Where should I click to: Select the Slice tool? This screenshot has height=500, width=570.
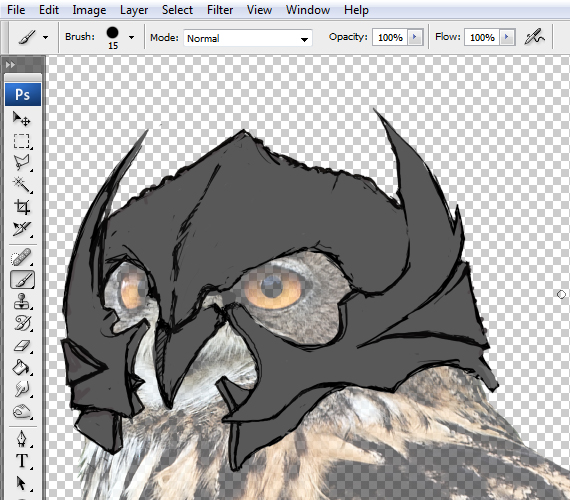22,229
